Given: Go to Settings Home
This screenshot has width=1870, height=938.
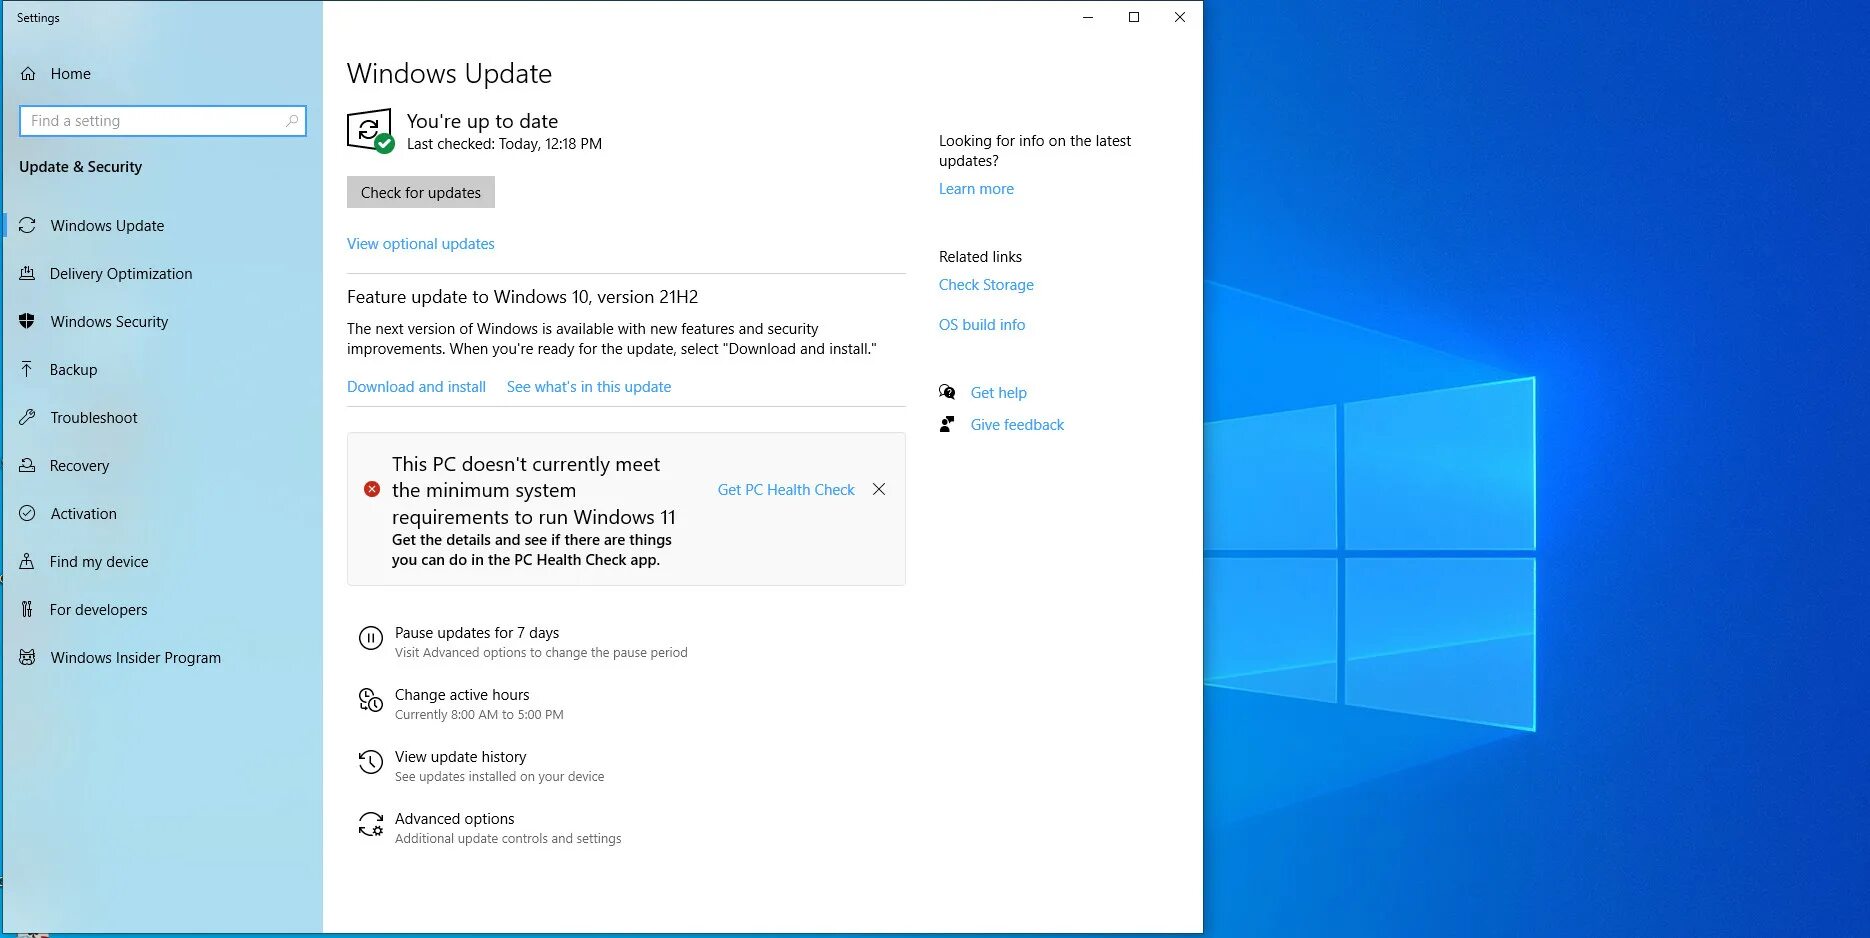Looking at the screenshot, I should coord(70,74).
